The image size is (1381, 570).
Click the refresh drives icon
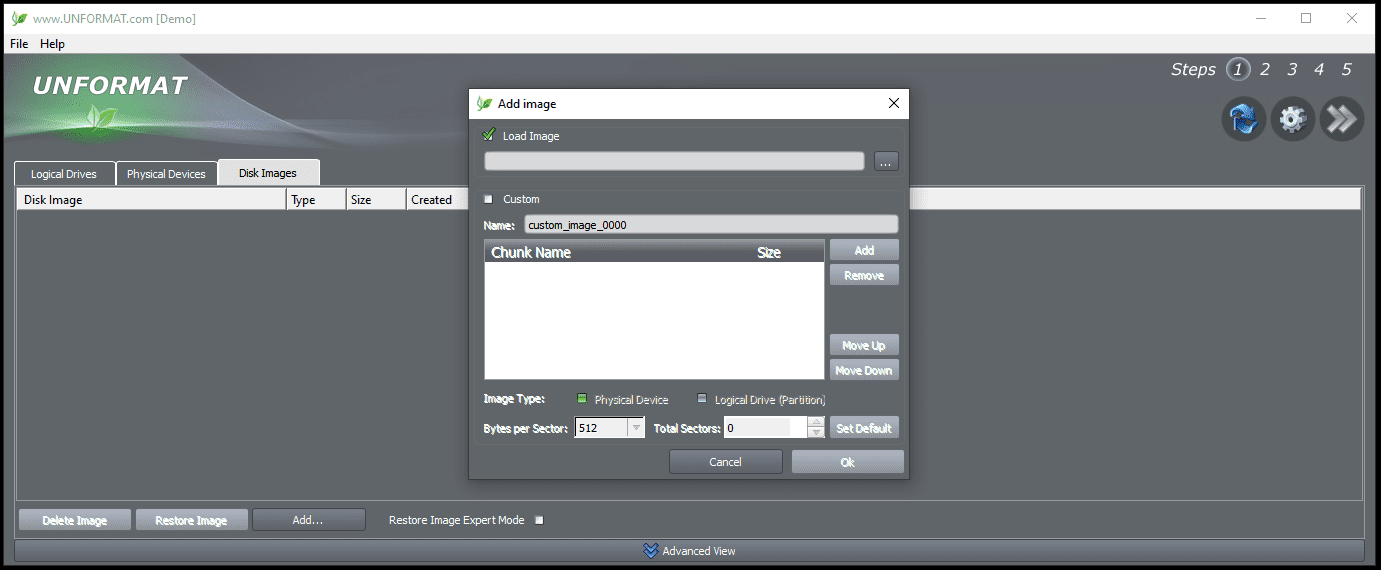coord(1244,119)
